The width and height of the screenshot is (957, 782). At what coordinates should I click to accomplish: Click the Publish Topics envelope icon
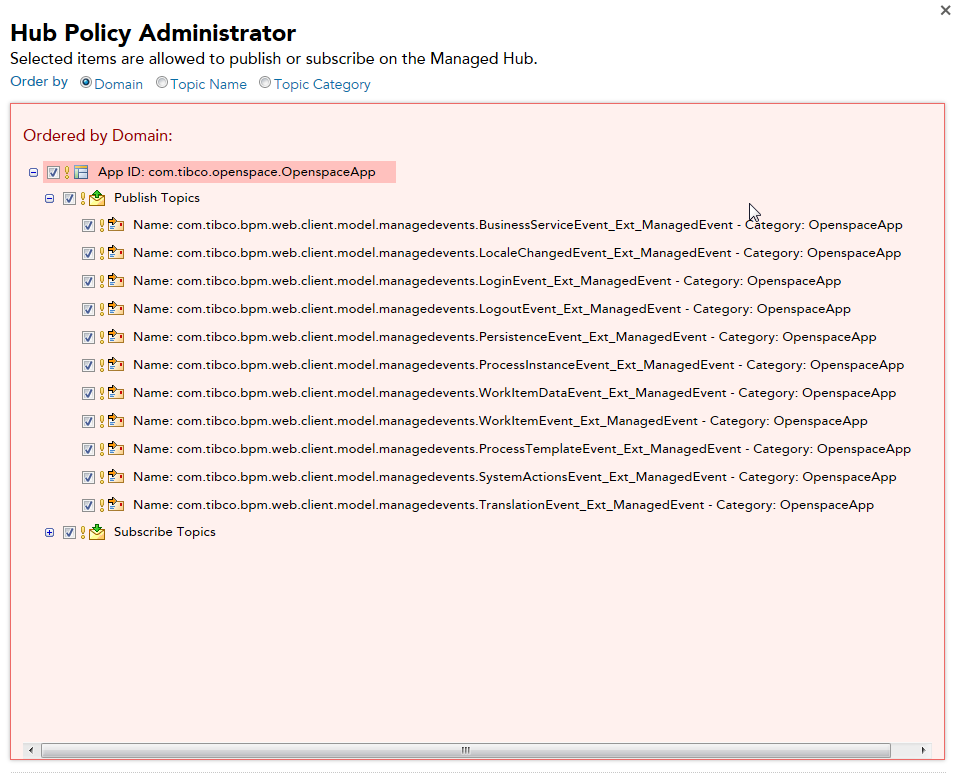coord(97,198)
